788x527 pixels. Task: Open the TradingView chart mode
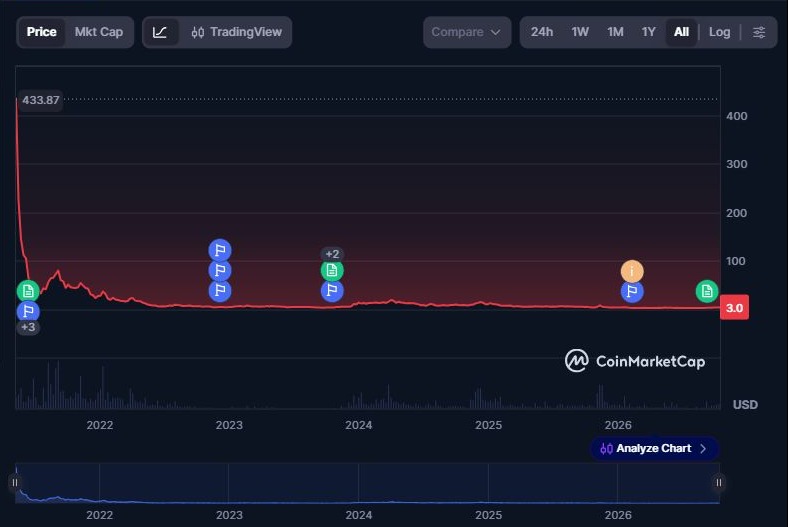237,32
